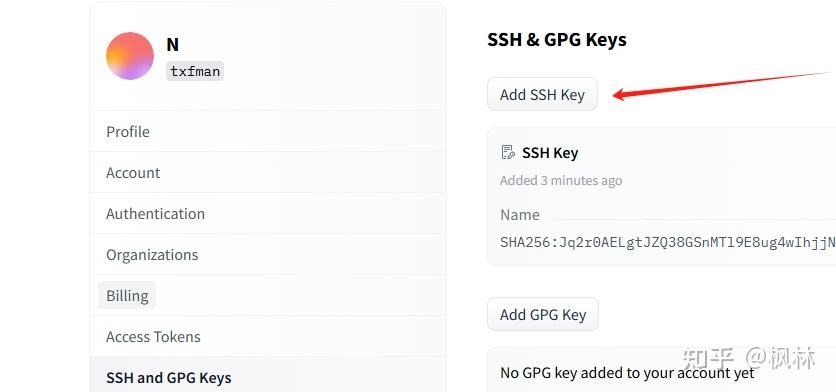Go to Authentication settings

click(x=268, y=214)
